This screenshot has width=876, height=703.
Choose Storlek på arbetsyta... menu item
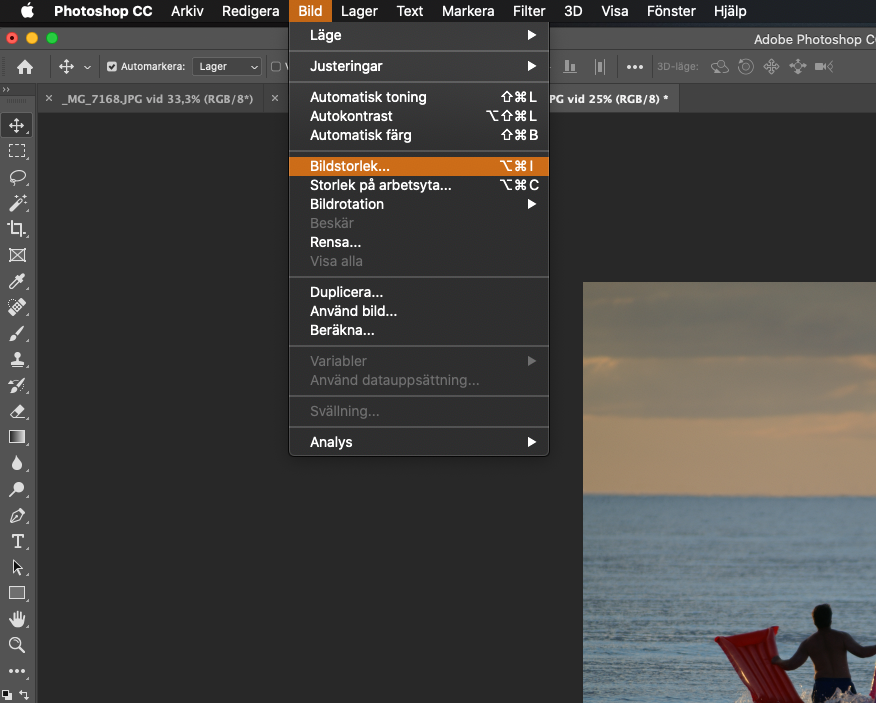click(x=418, y=185)
